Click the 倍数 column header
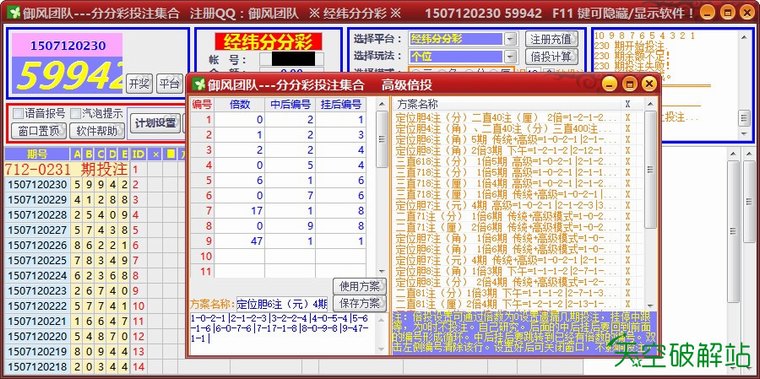Screen dimensions: 760x379 239,104
